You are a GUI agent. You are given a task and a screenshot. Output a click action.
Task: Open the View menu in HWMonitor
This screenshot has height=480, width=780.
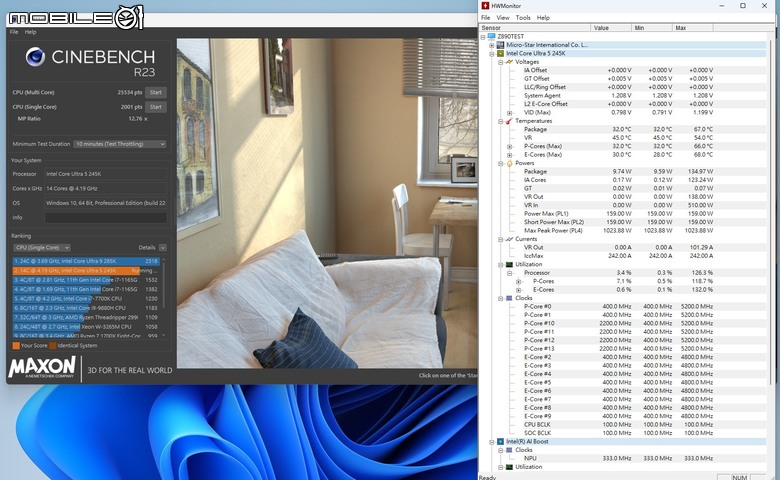tap(503, 17)
